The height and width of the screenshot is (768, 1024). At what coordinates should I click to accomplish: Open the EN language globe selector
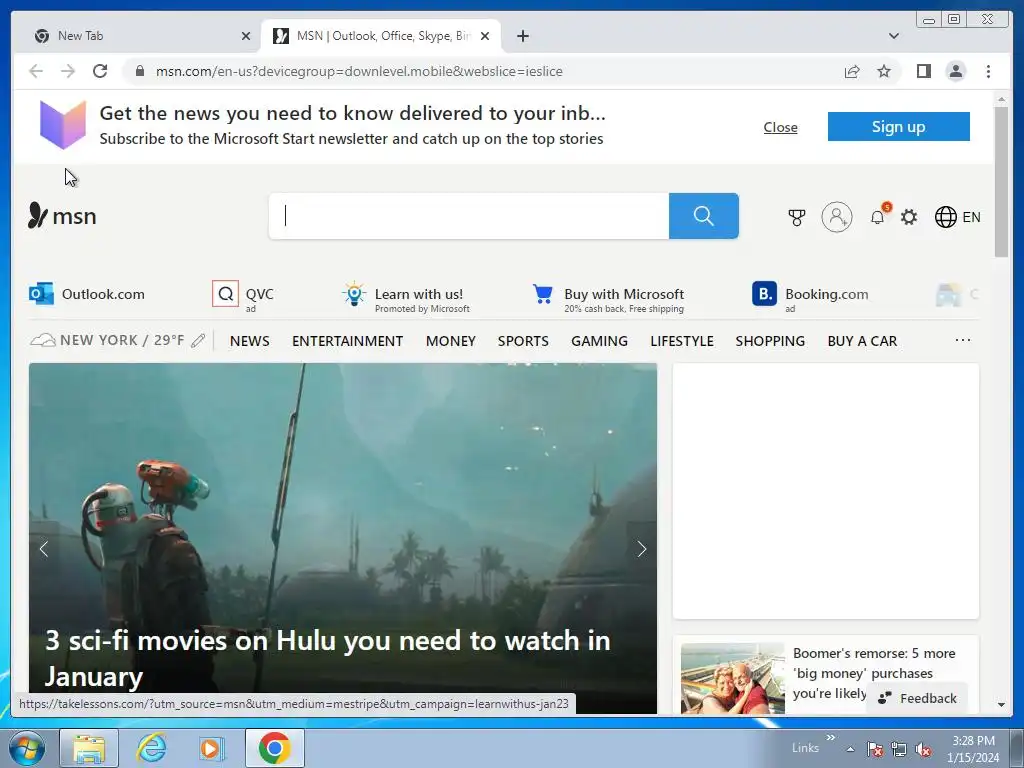957,217
